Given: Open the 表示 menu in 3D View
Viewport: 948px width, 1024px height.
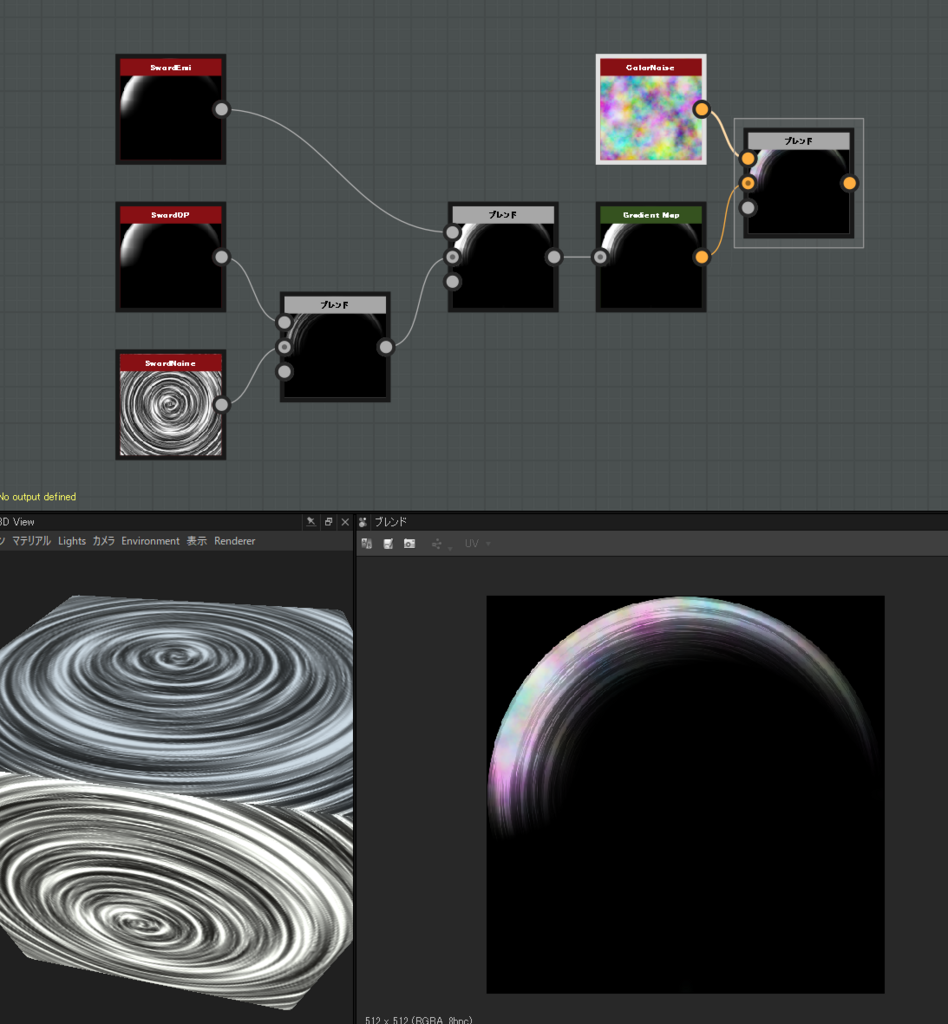Looking at the screenshot, I should pyautogui.click(x=197, y=541).
